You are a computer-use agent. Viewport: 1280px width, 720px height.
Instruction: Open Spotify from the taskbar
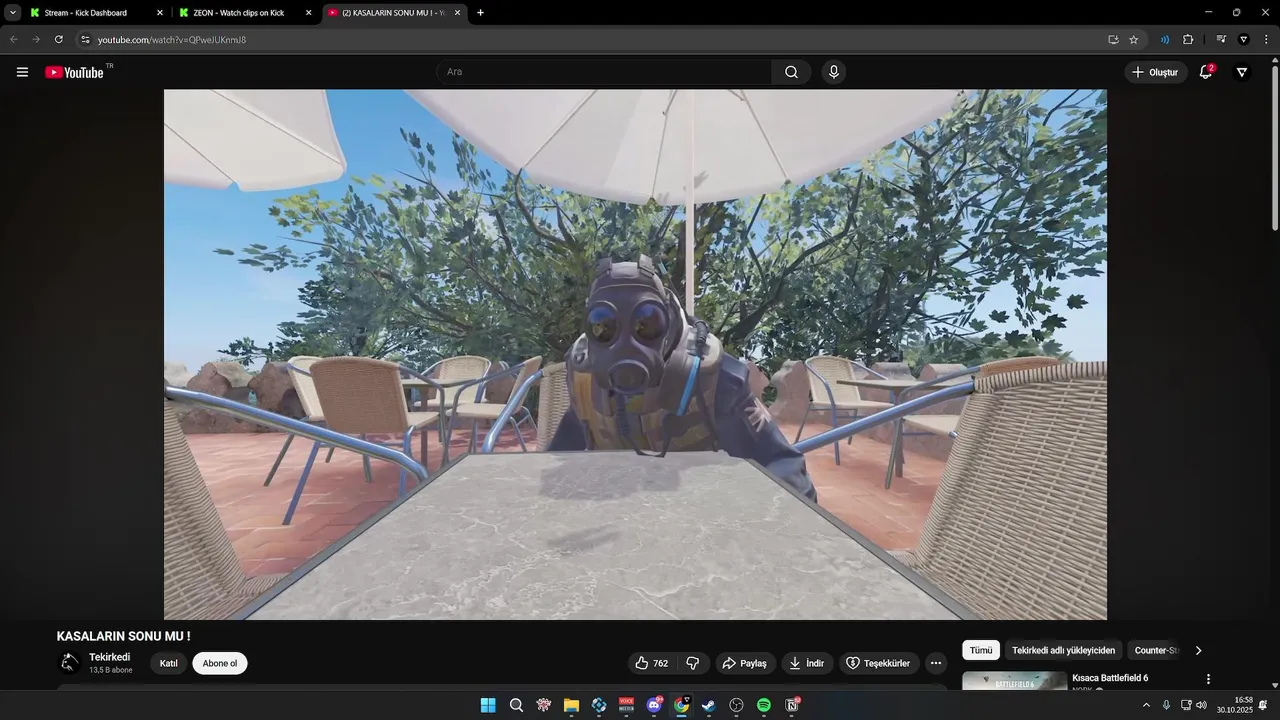click(x=764, y=705)
